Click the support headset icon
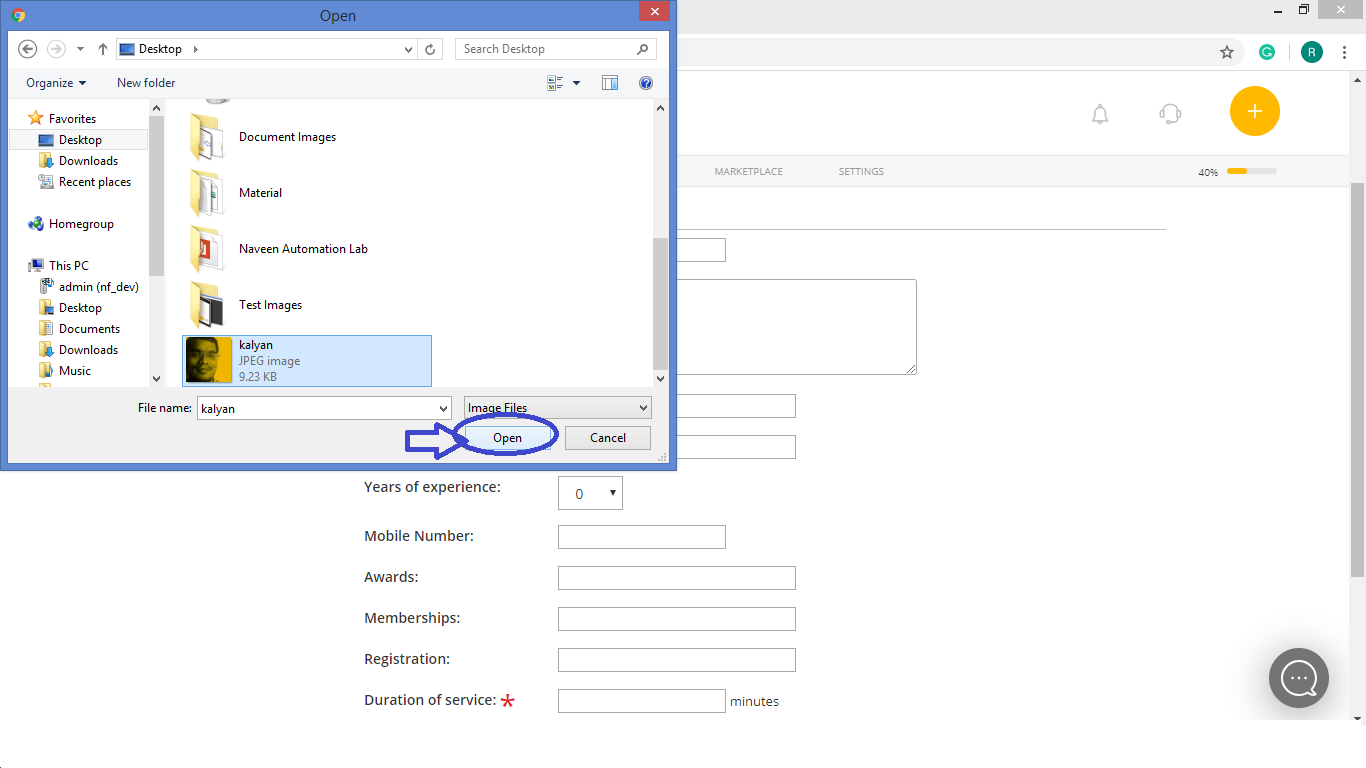 pos(1169,114)
